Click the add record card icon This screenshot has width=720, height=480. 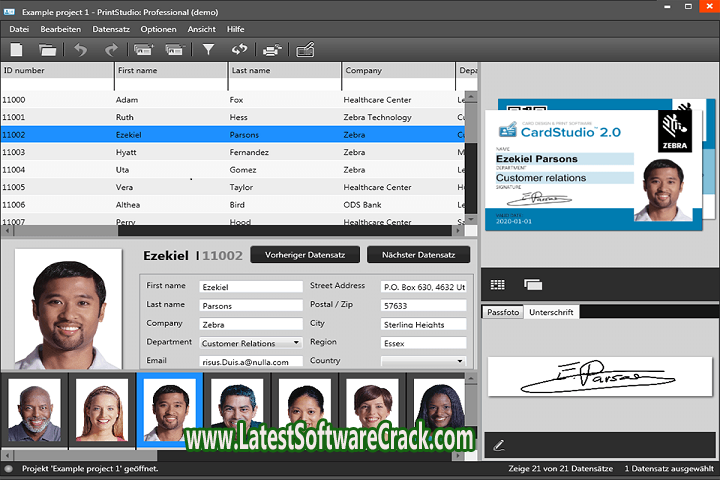click(x=144, y=50)
